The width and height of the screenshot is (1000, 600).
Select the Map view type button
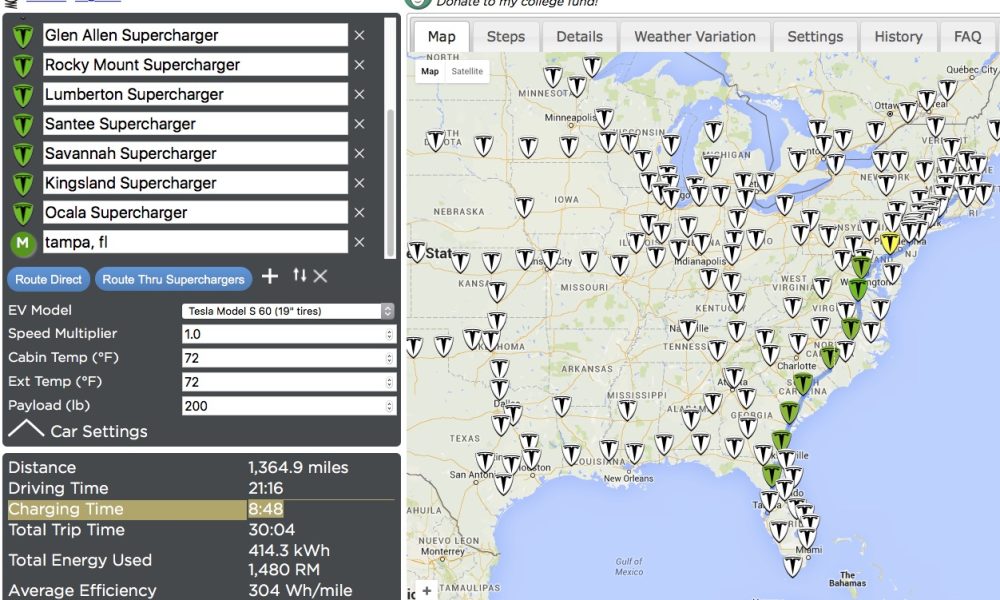(x=430, y=72)
